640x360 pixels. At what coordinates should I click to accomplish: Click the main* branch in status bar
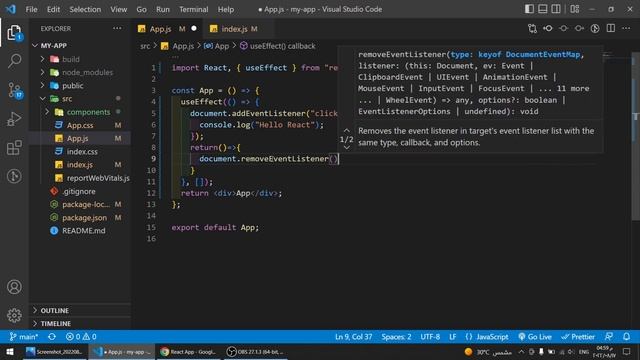[24, 337]
